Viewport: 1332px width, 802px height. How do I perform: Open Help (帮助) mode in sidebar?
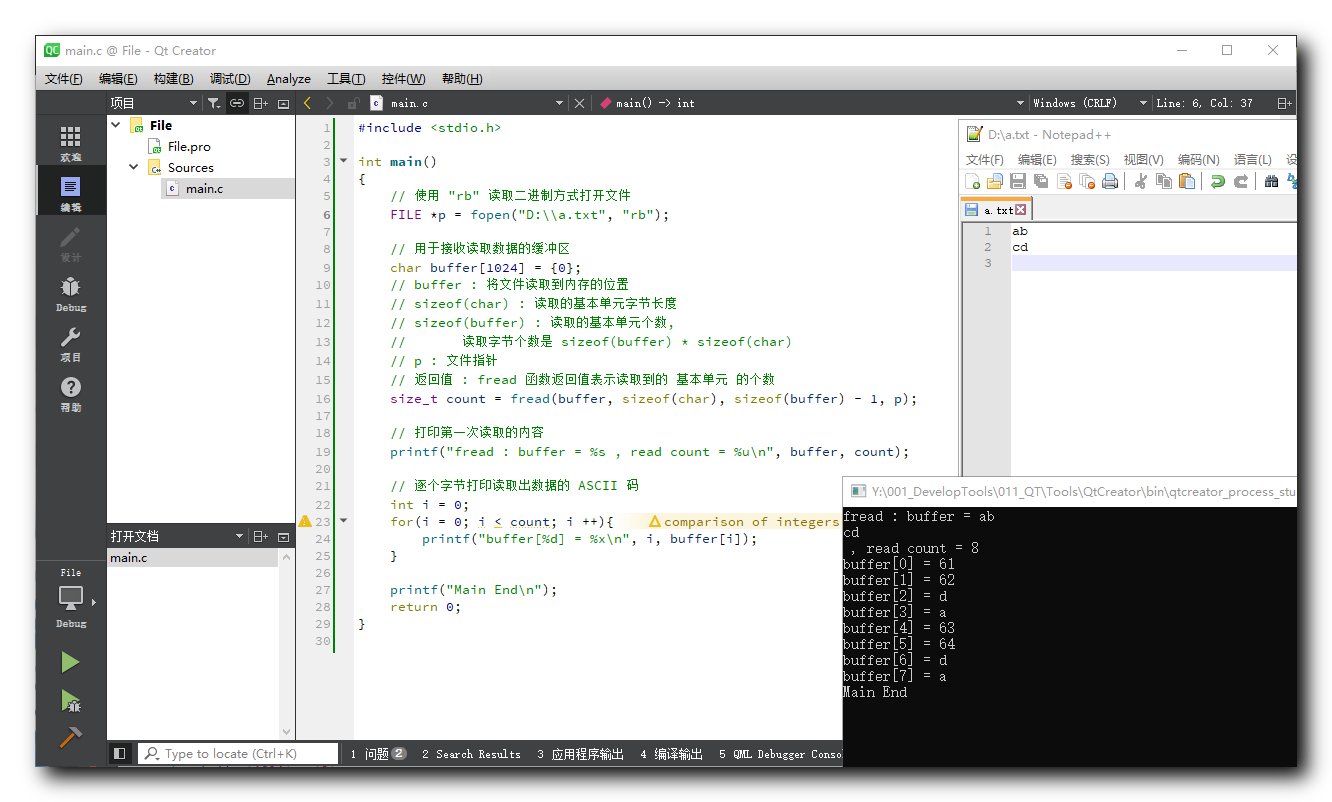[x=70, y=394]
